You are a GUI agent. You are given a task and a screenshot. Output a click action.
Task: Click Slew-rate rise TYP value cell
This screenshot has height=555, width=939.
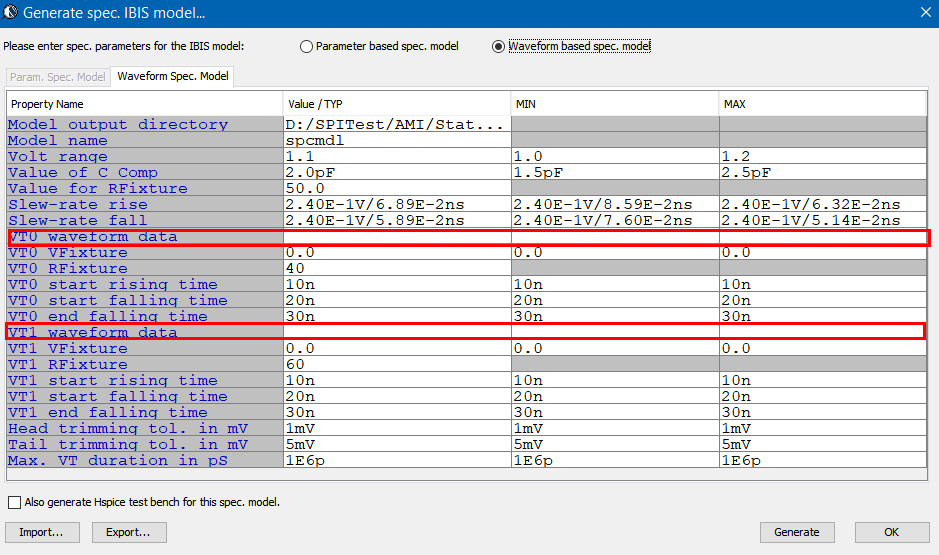(x=396, y=205)
